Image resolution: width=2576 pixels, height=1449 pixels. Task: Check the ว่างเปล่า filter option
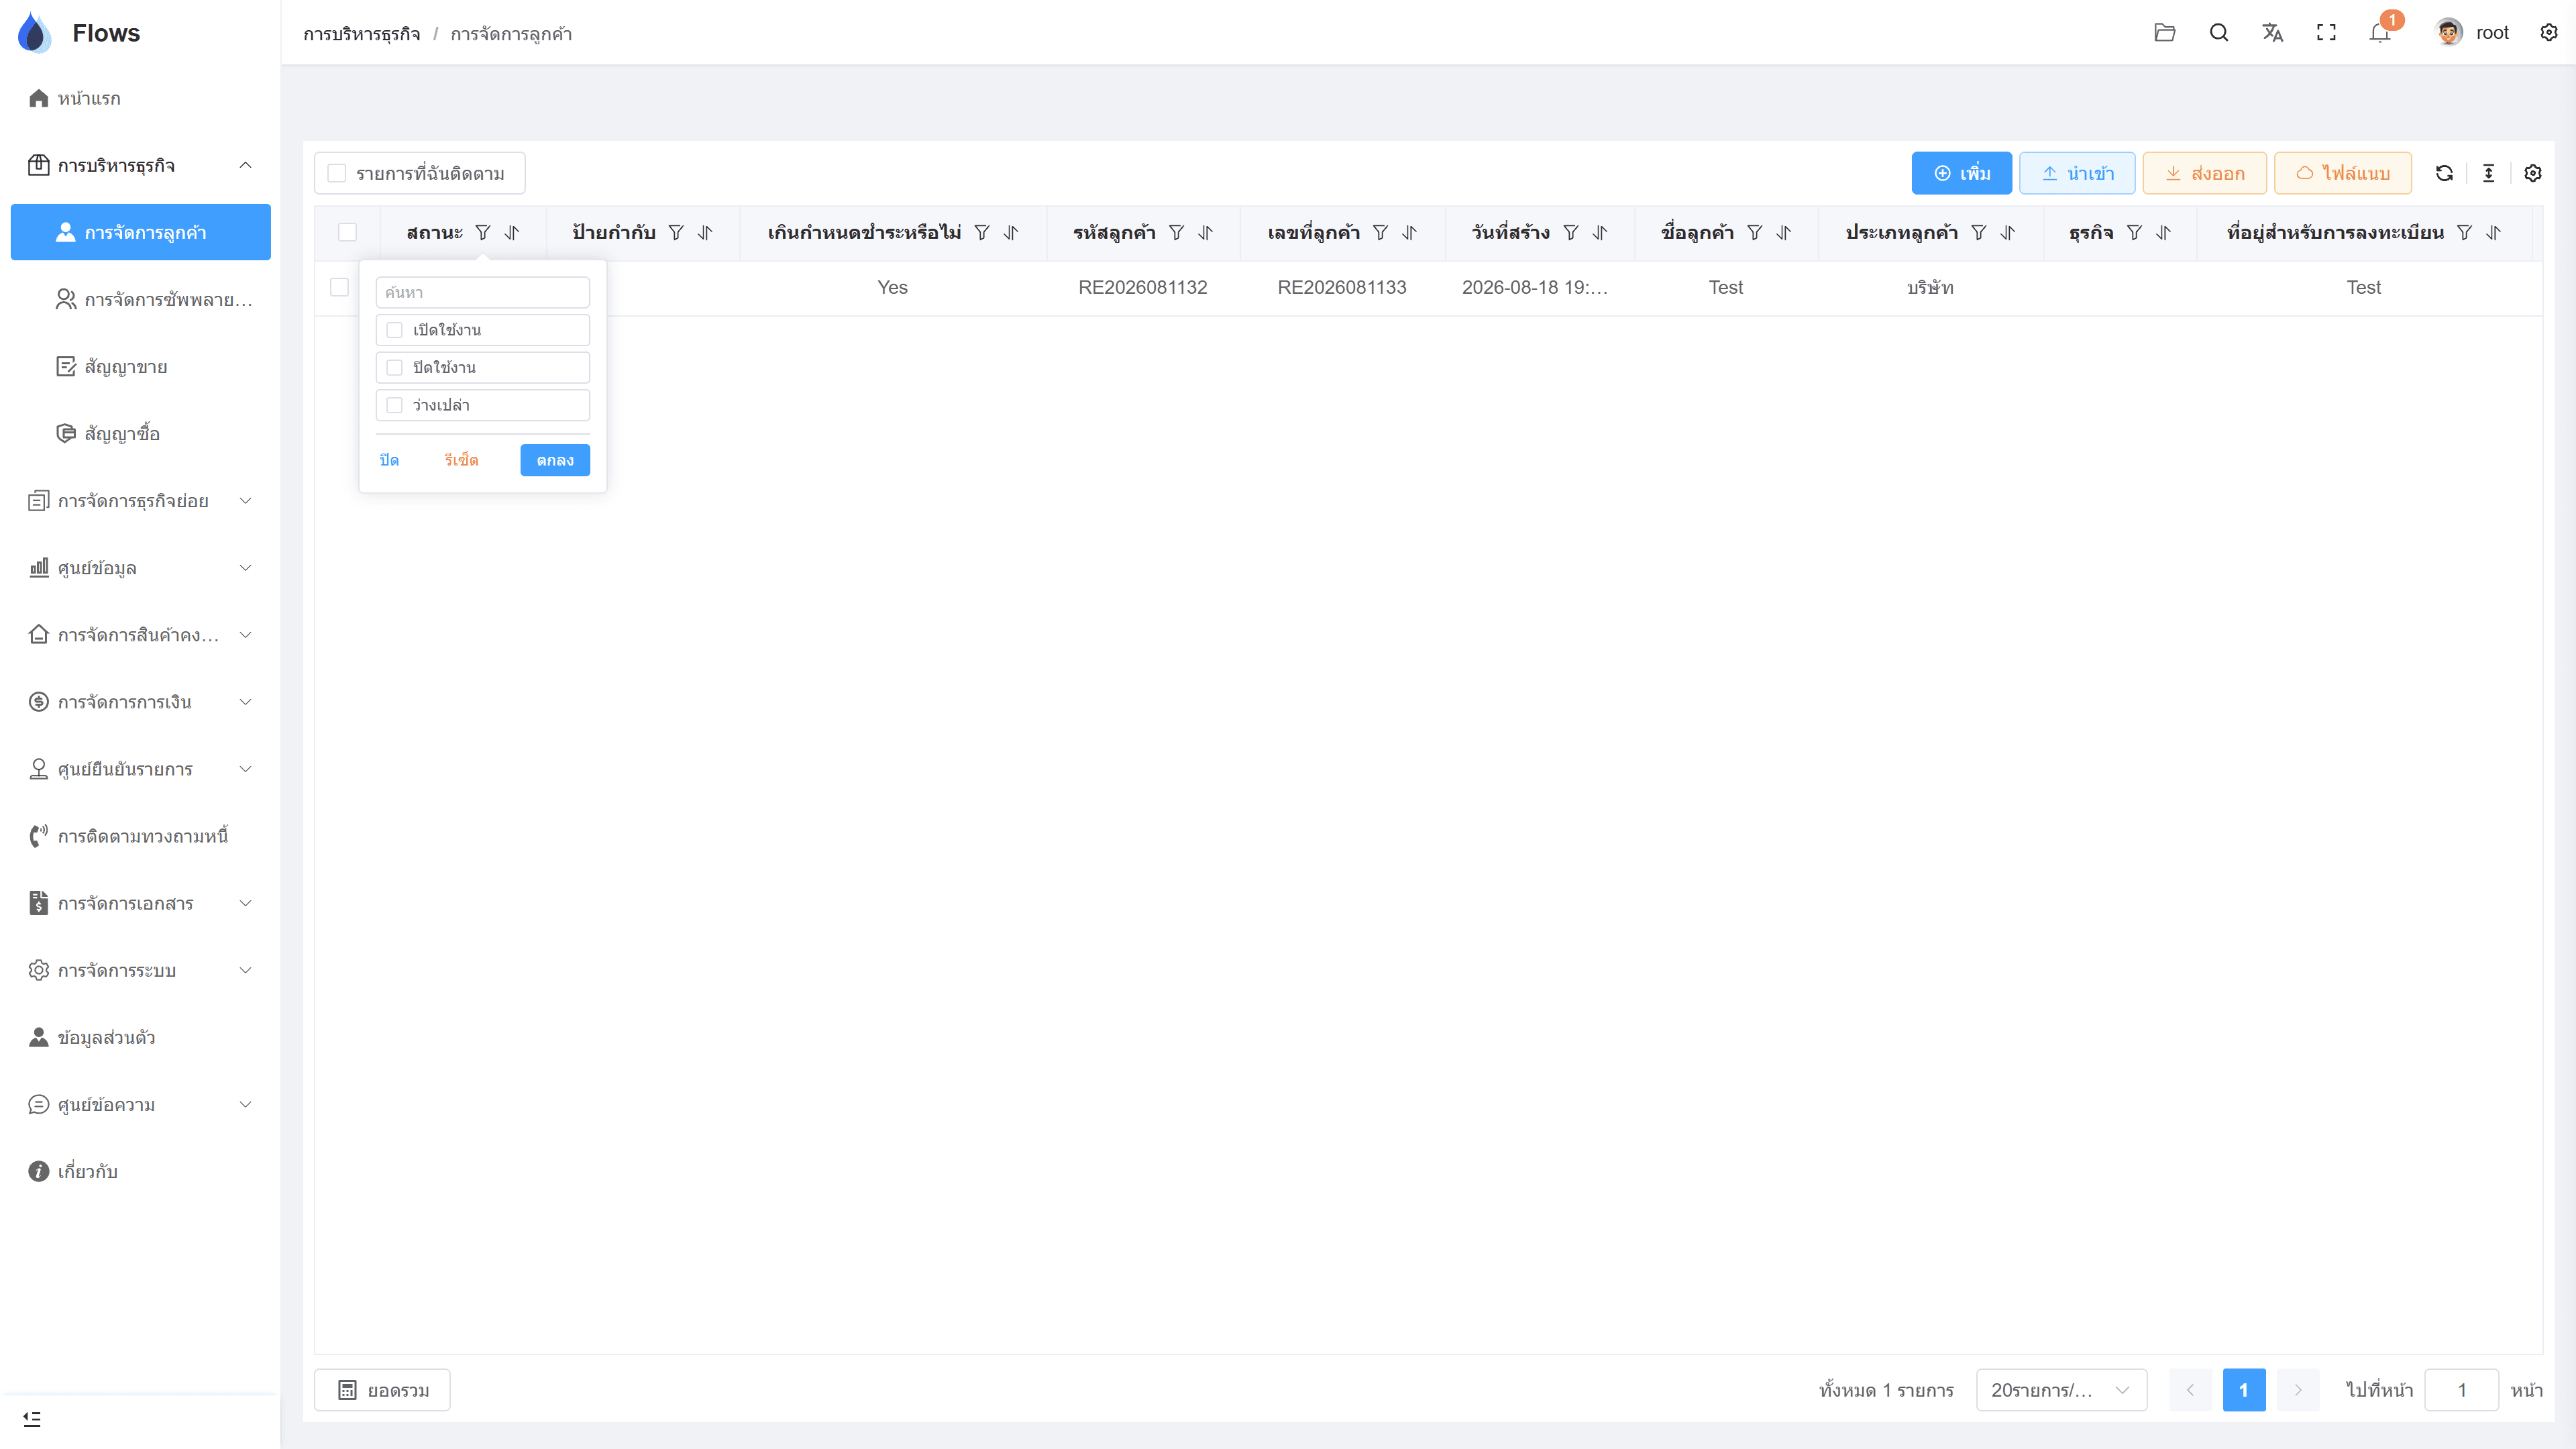[395, 405]
